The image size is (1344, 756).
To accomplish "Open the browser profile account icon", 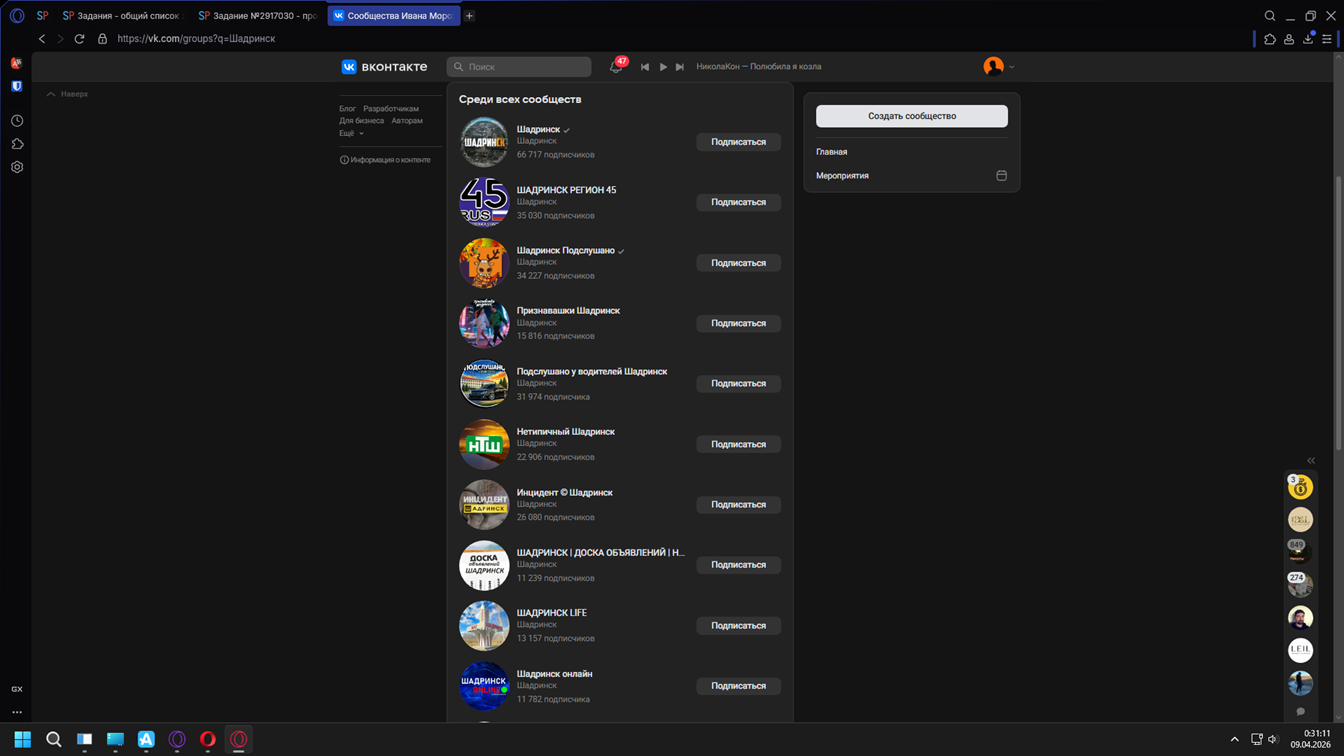I will pos(1289,39).
